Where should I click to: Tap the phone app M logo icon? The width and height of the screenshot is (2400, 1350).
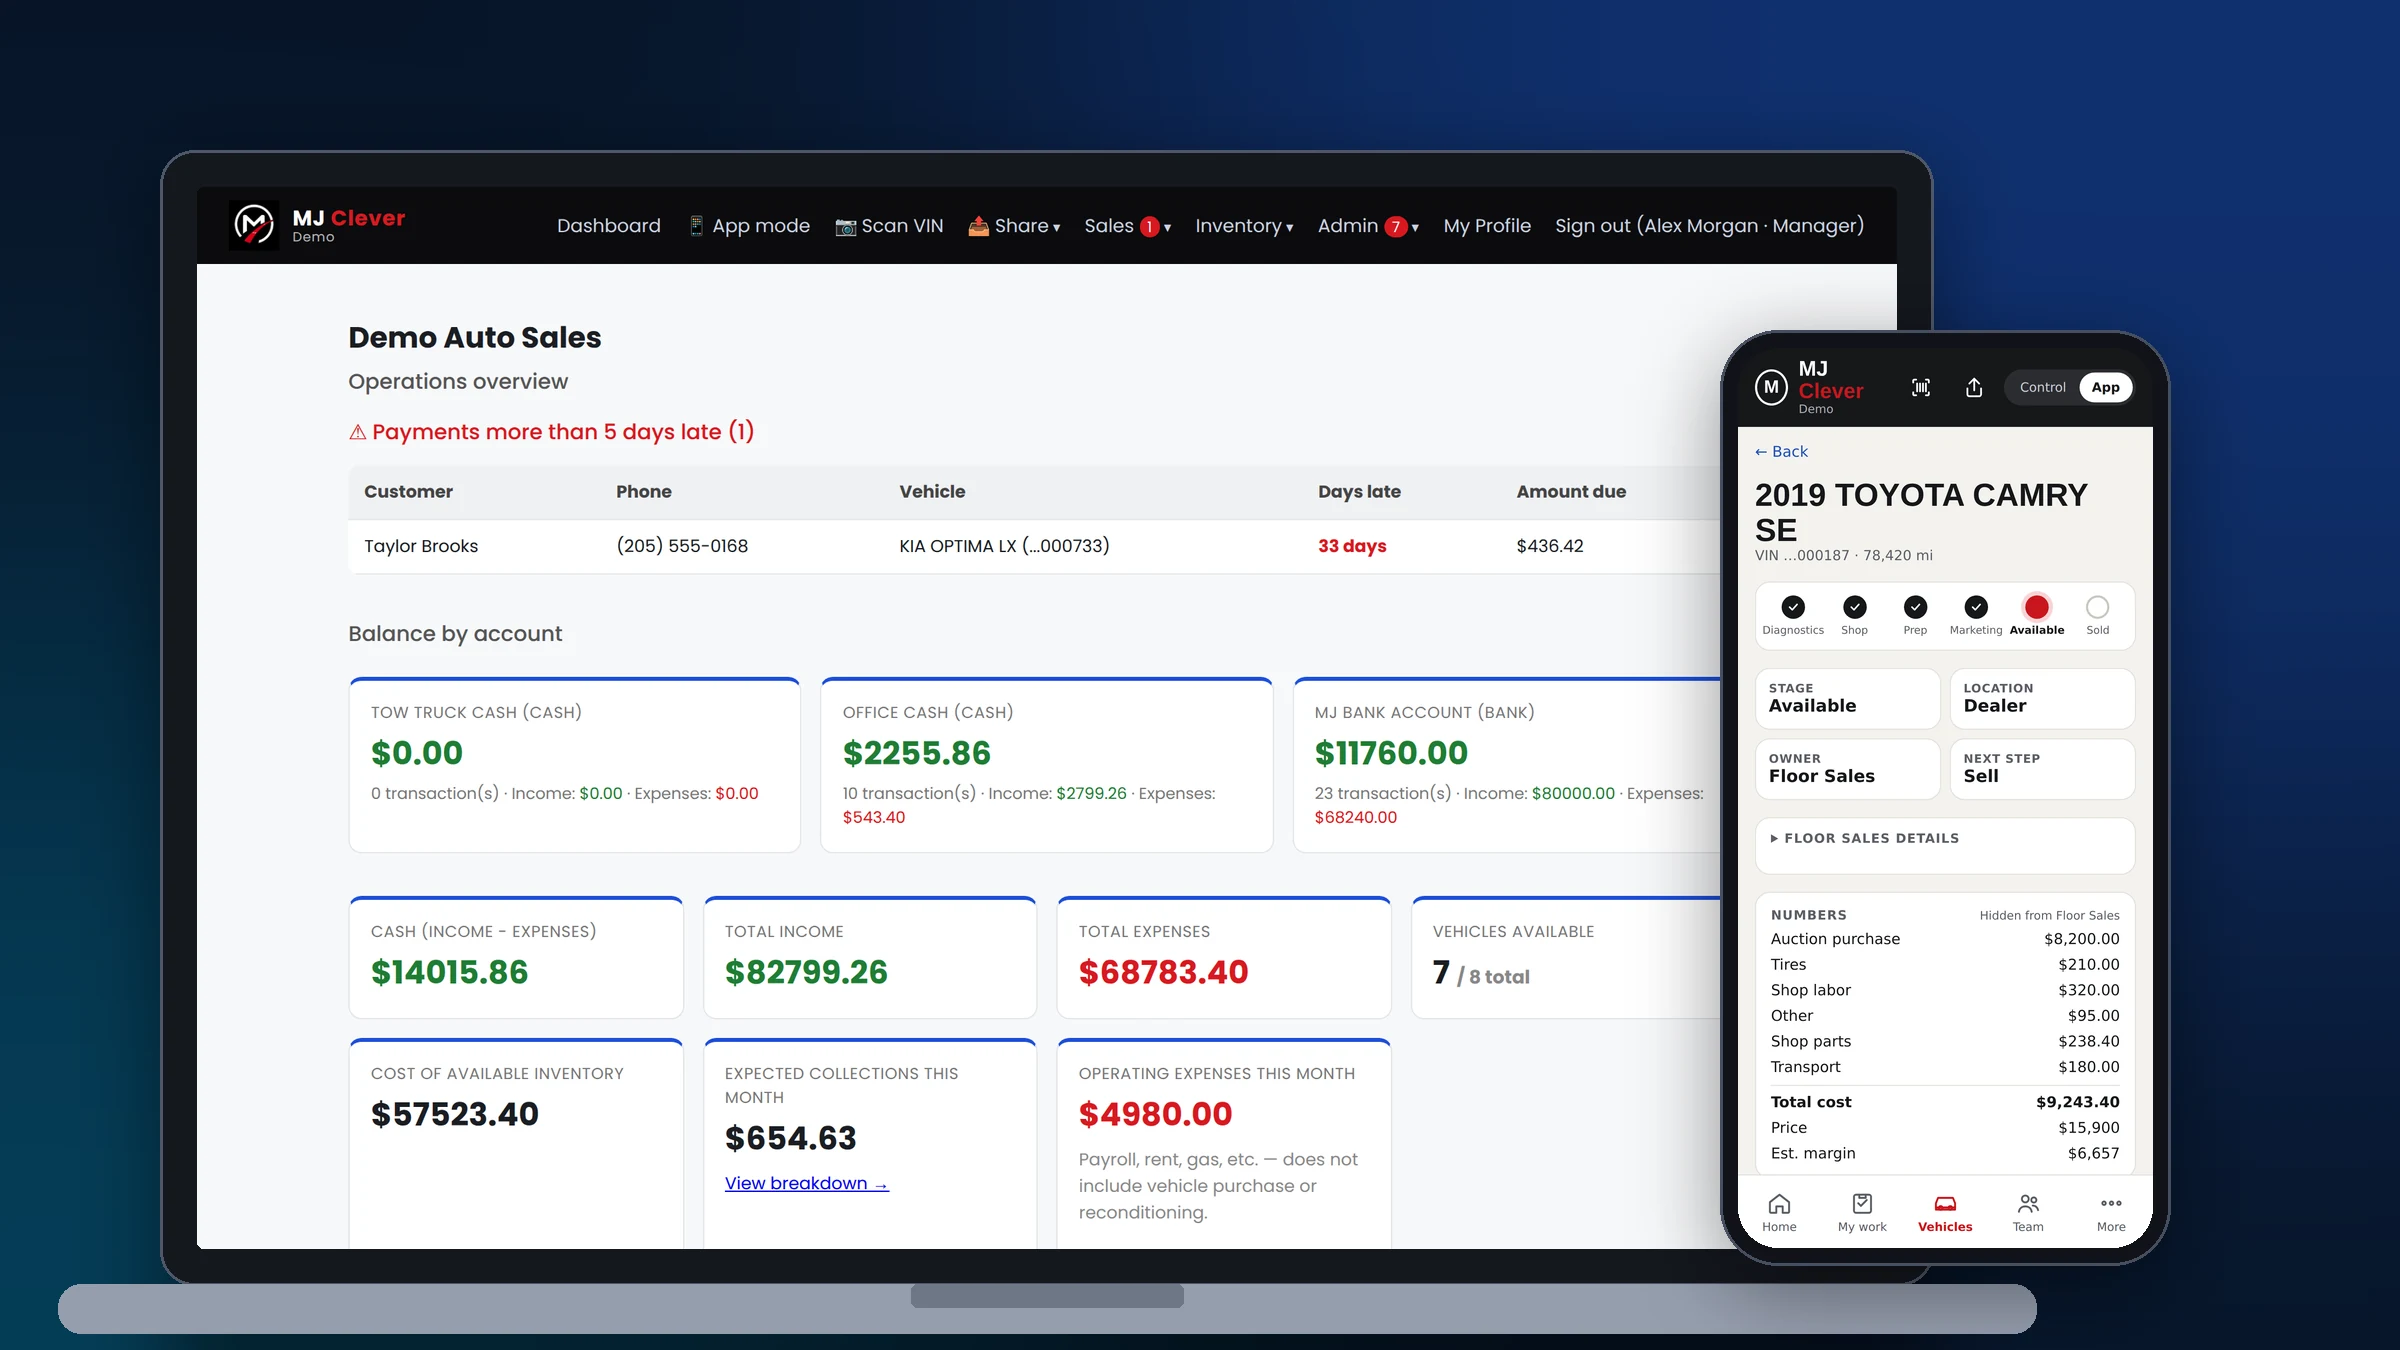pos(1771,387)
